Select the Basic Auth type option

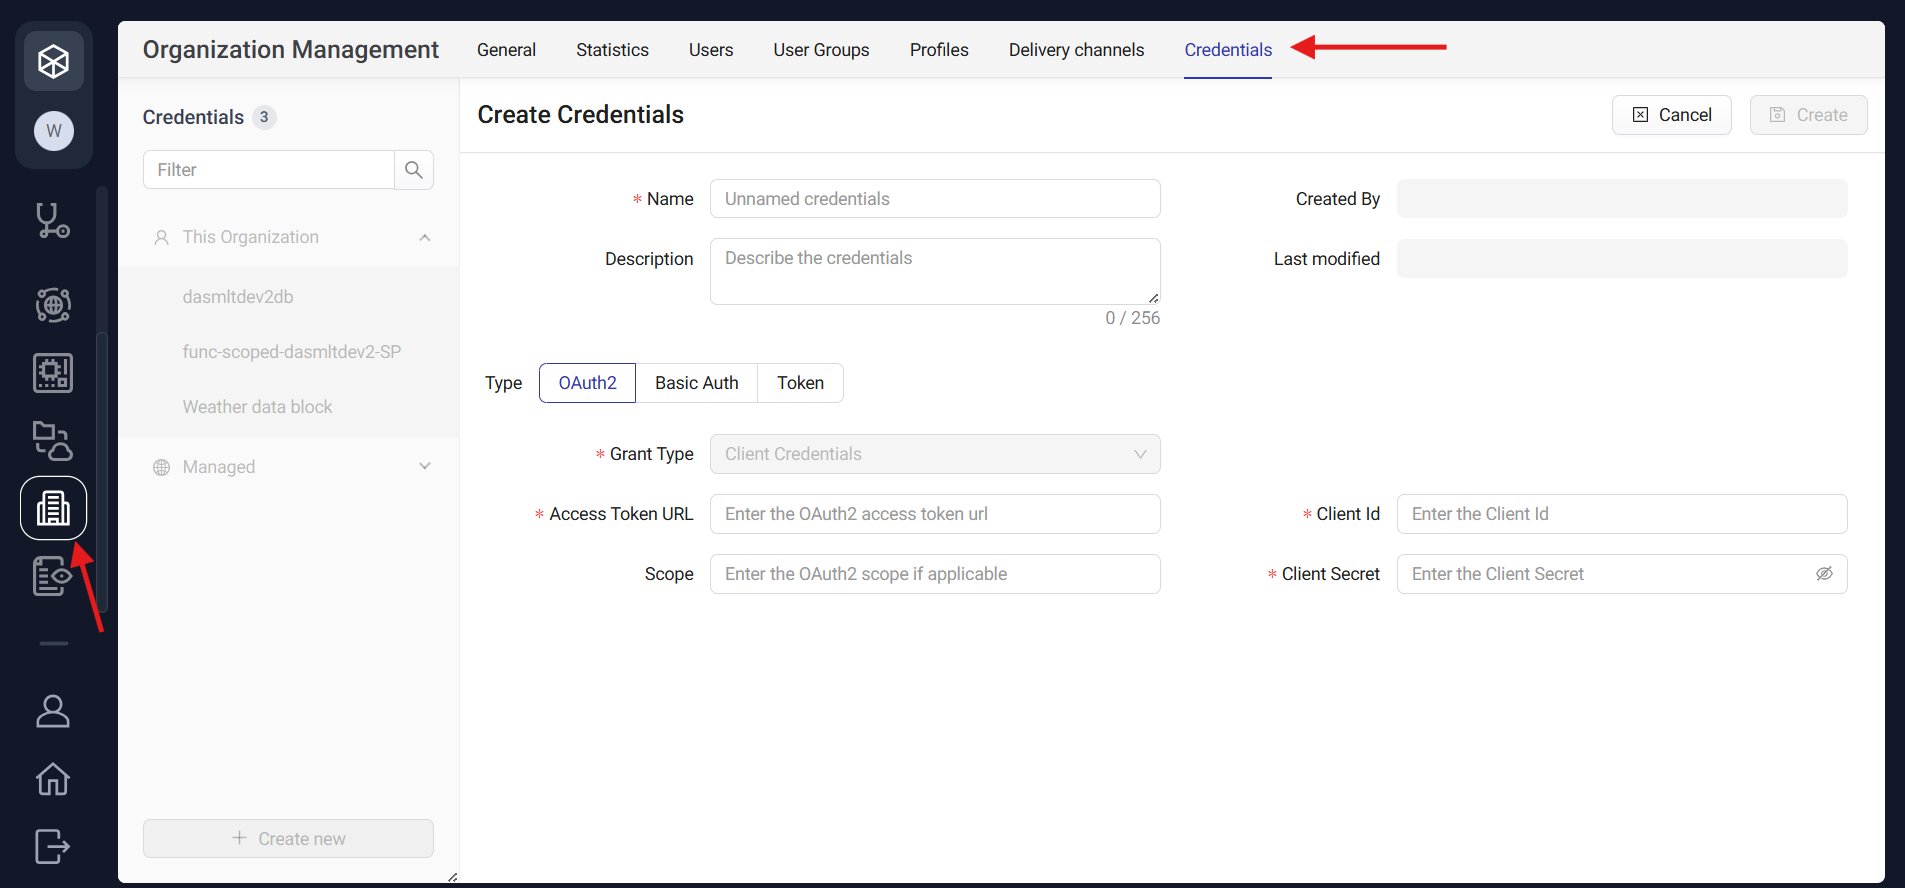coord(696,383)
